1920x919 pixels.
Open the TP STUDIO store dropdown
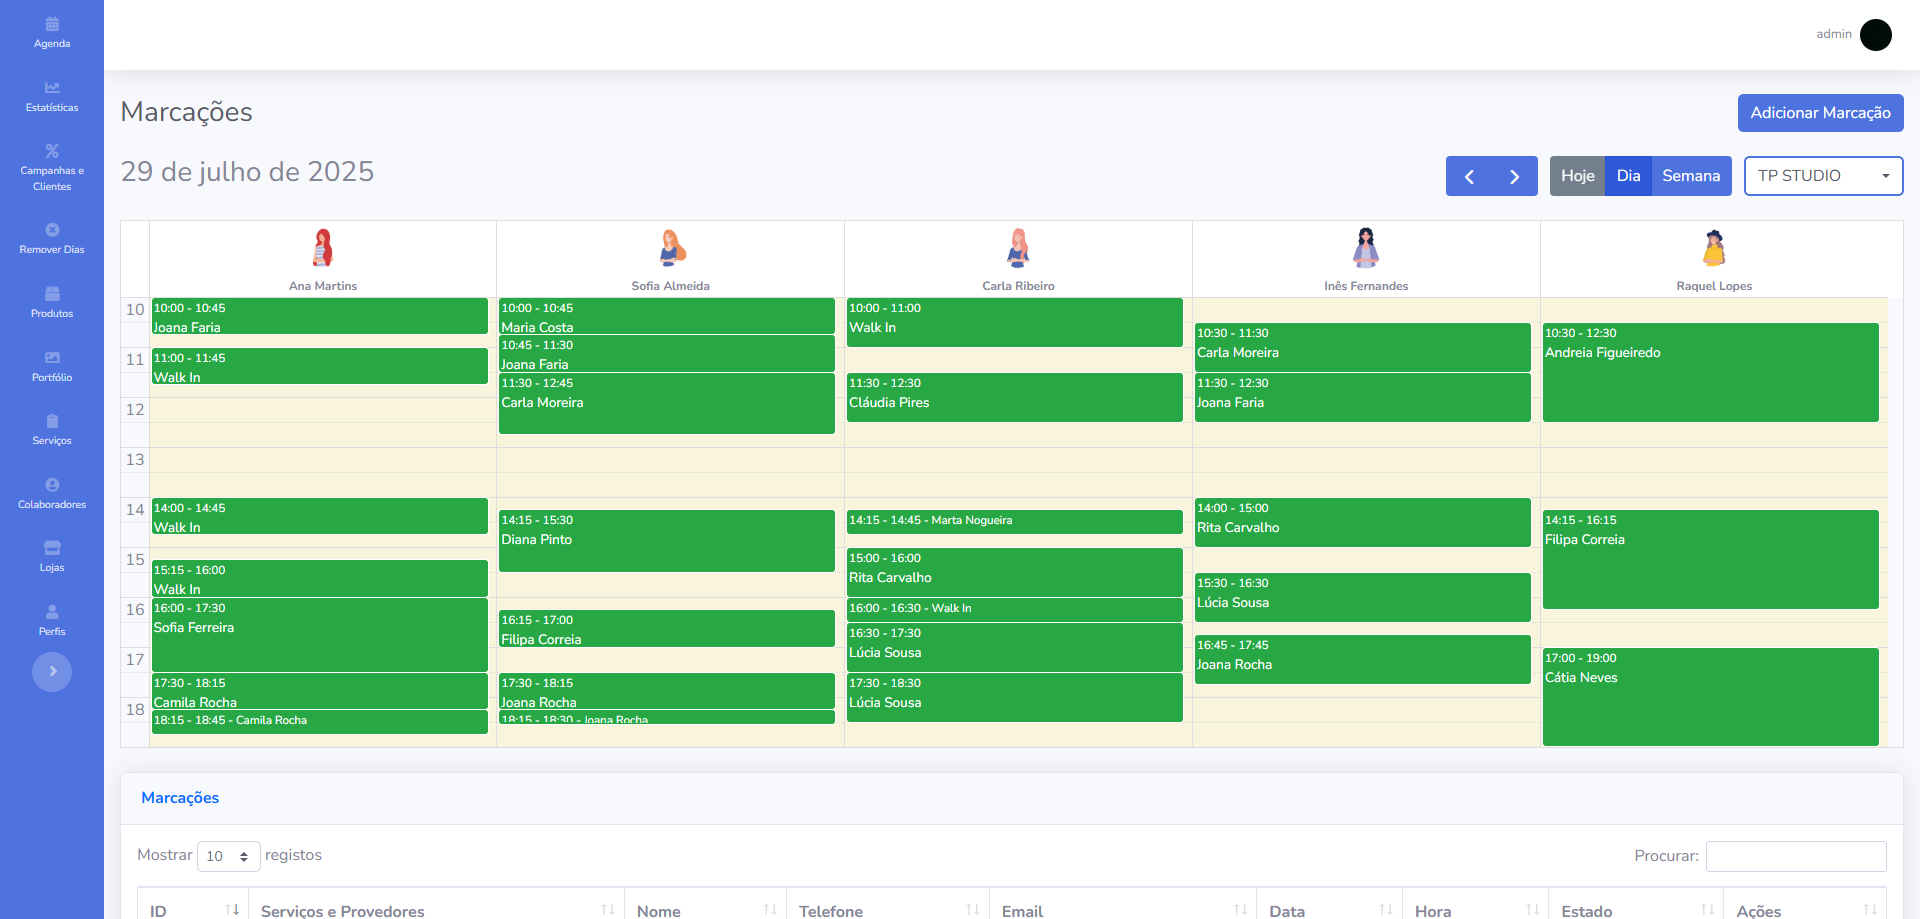[1823, 176]
